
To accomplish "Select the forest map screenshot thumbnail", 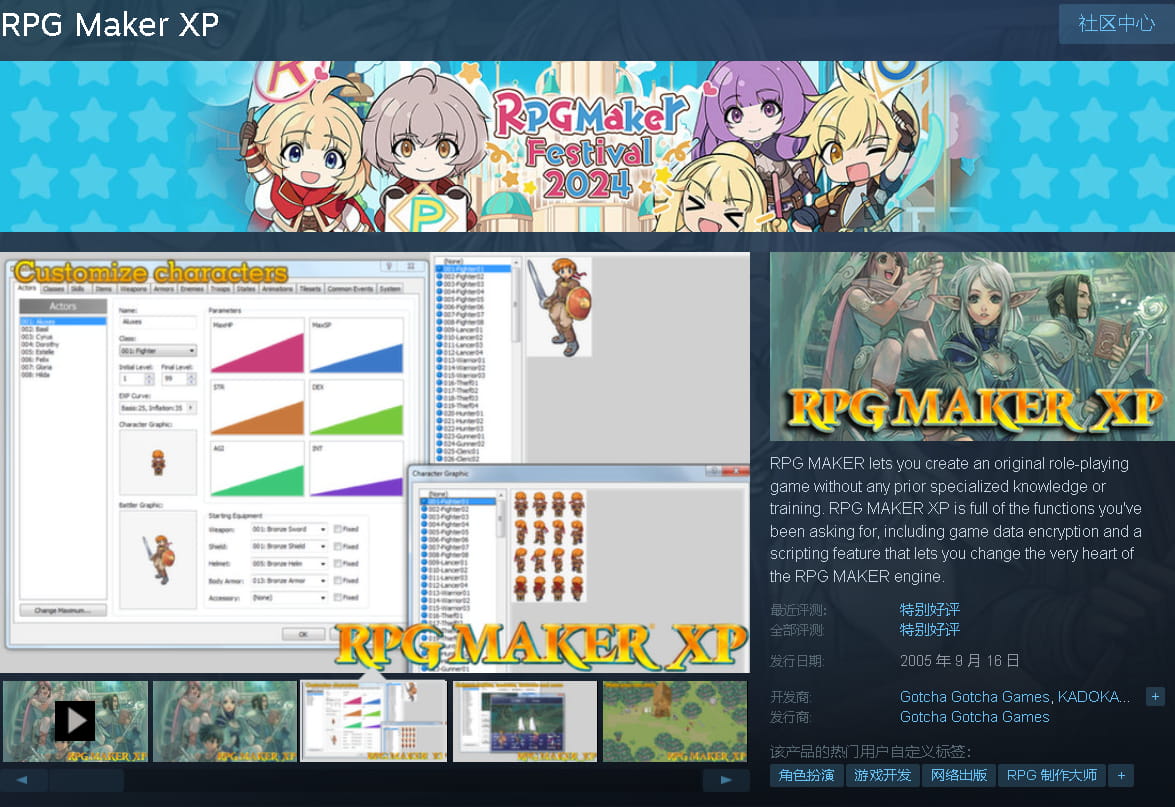I will (675, 721).
